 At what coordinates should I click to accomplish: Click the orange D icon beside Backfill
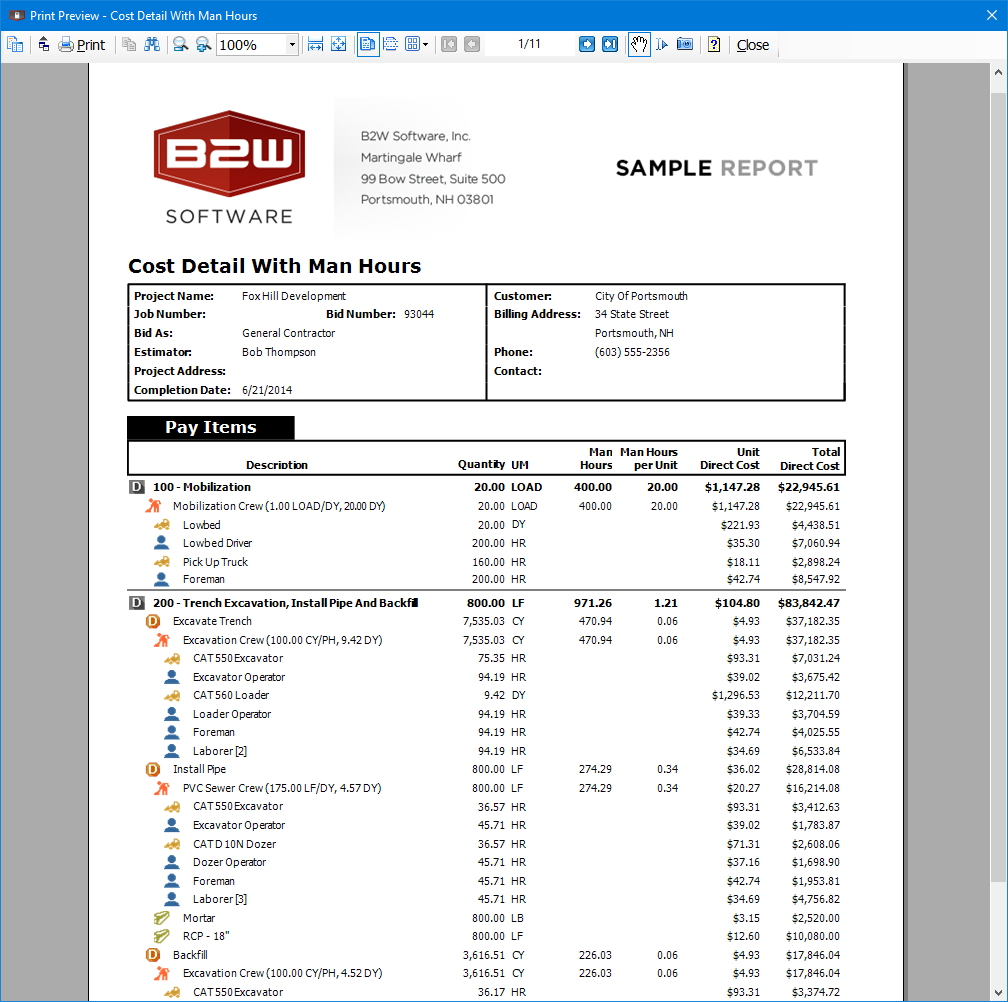pyautogui.click(x=153, y=954)
